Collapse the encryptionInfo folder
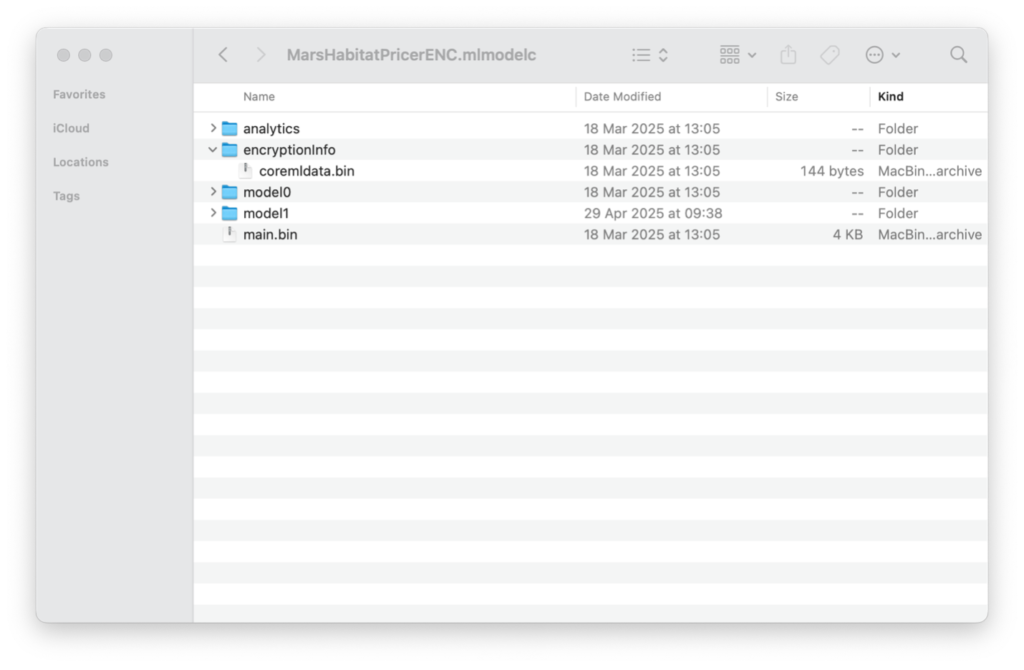Screen dimensions: 1024x670 point(213,150)
